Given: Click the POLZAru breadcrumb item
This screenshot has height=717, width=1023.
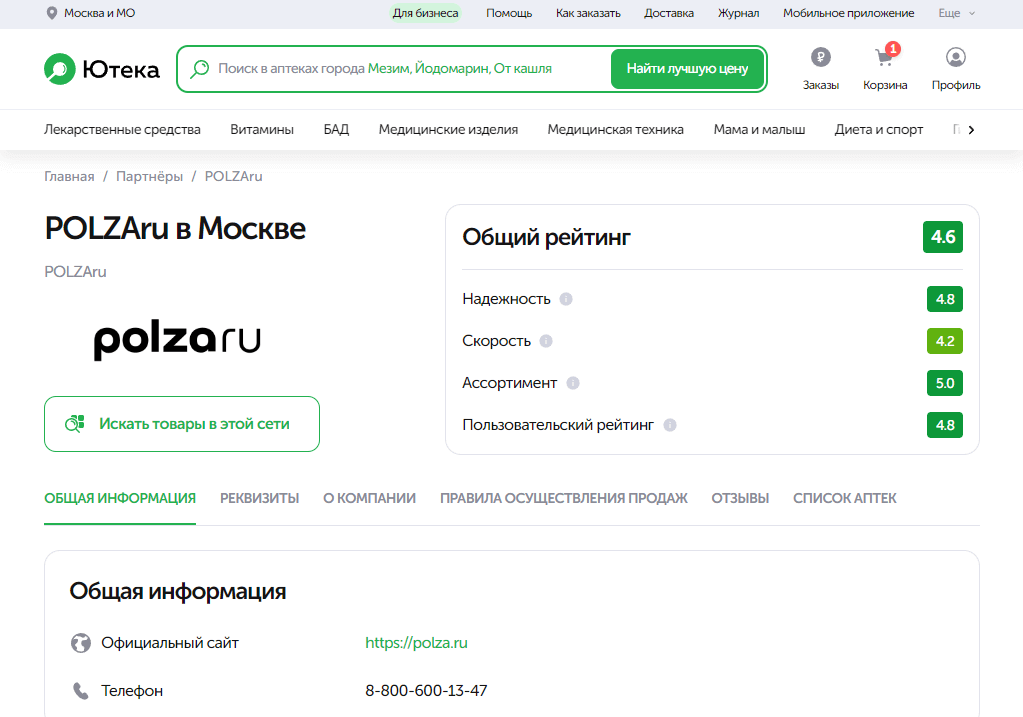Looking at the screenshot, I should 234,177.
